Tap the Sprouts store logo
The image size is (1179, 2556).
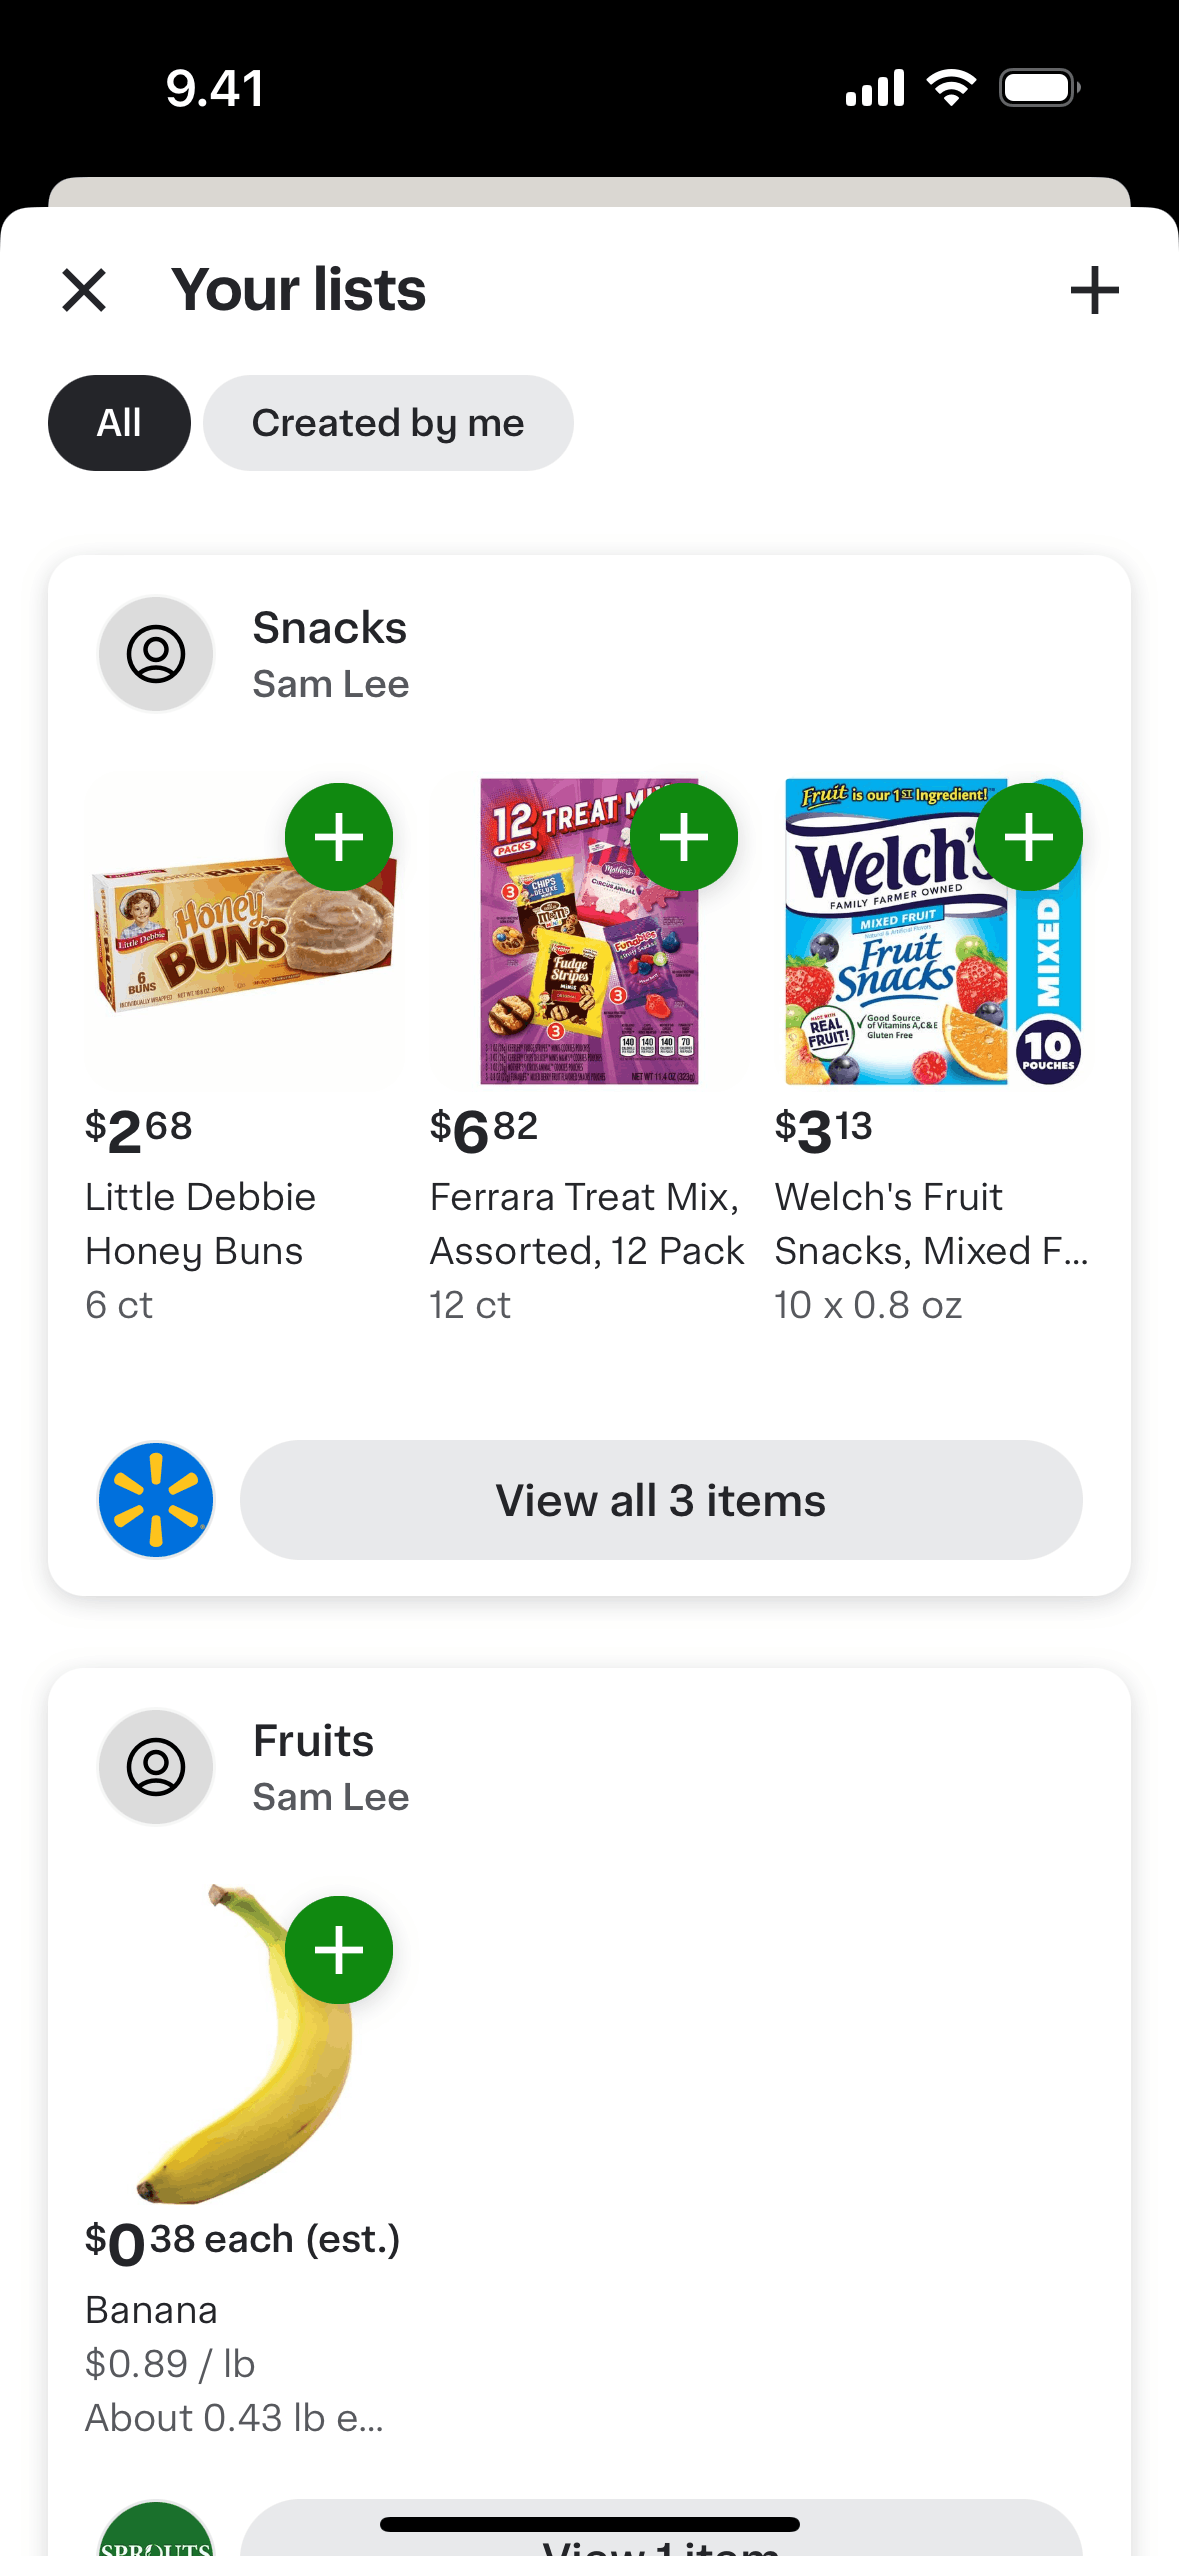click(156, 2530)
